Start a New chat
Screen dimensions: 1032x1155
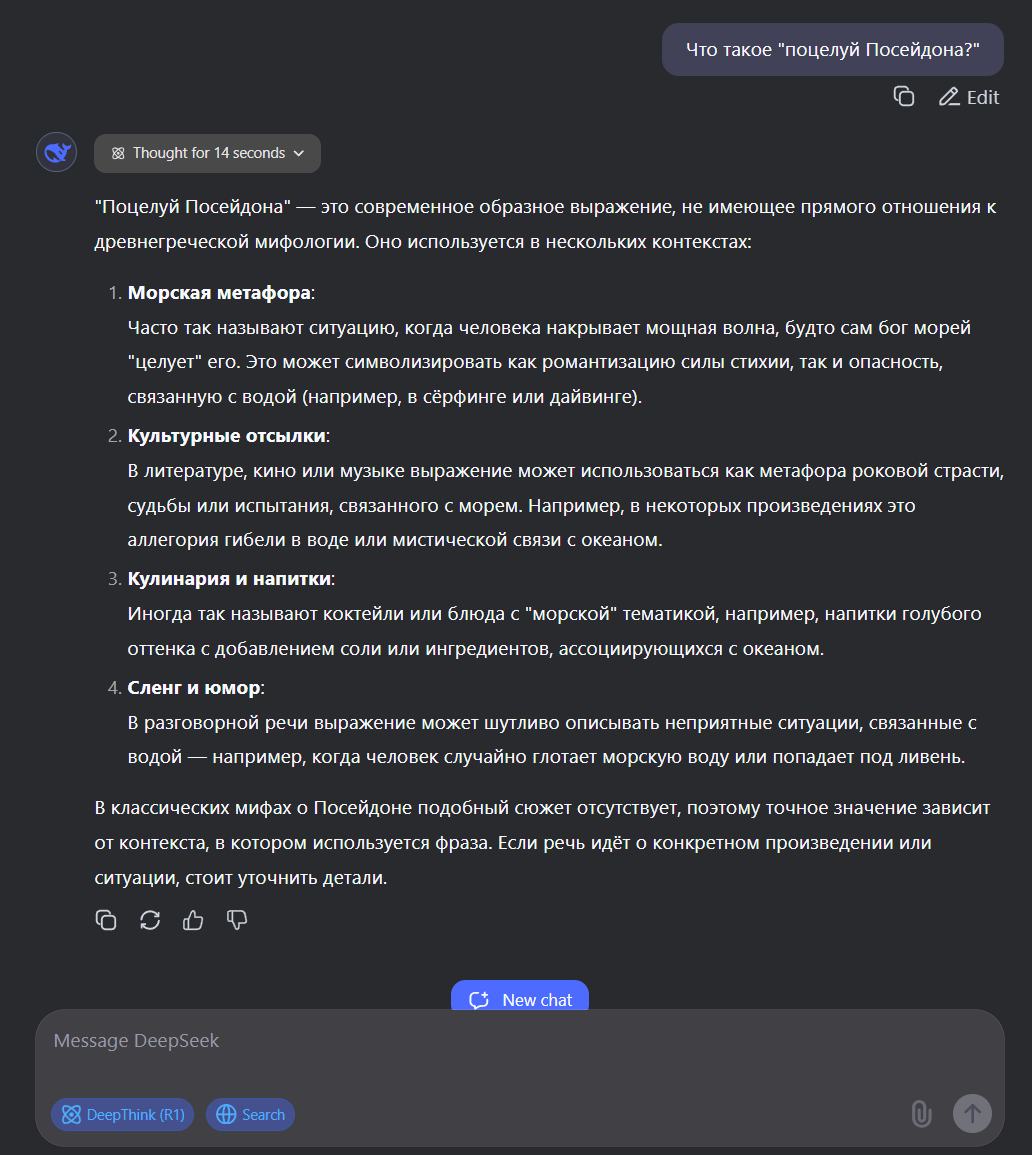pos(520,998)
